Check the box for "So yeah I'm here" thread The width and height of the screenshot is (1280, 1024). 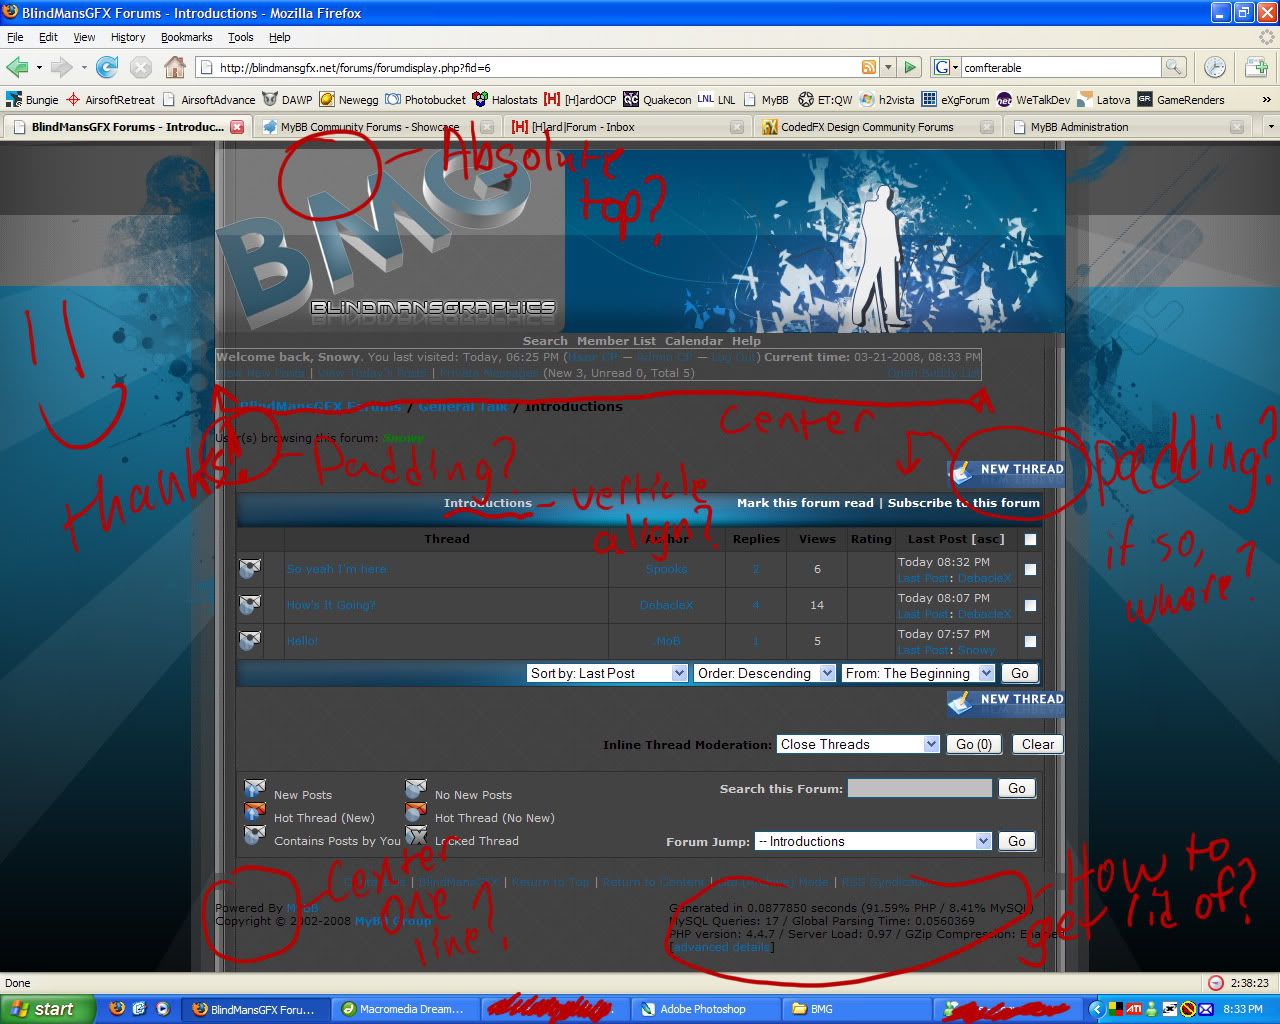pos(1030,569)
